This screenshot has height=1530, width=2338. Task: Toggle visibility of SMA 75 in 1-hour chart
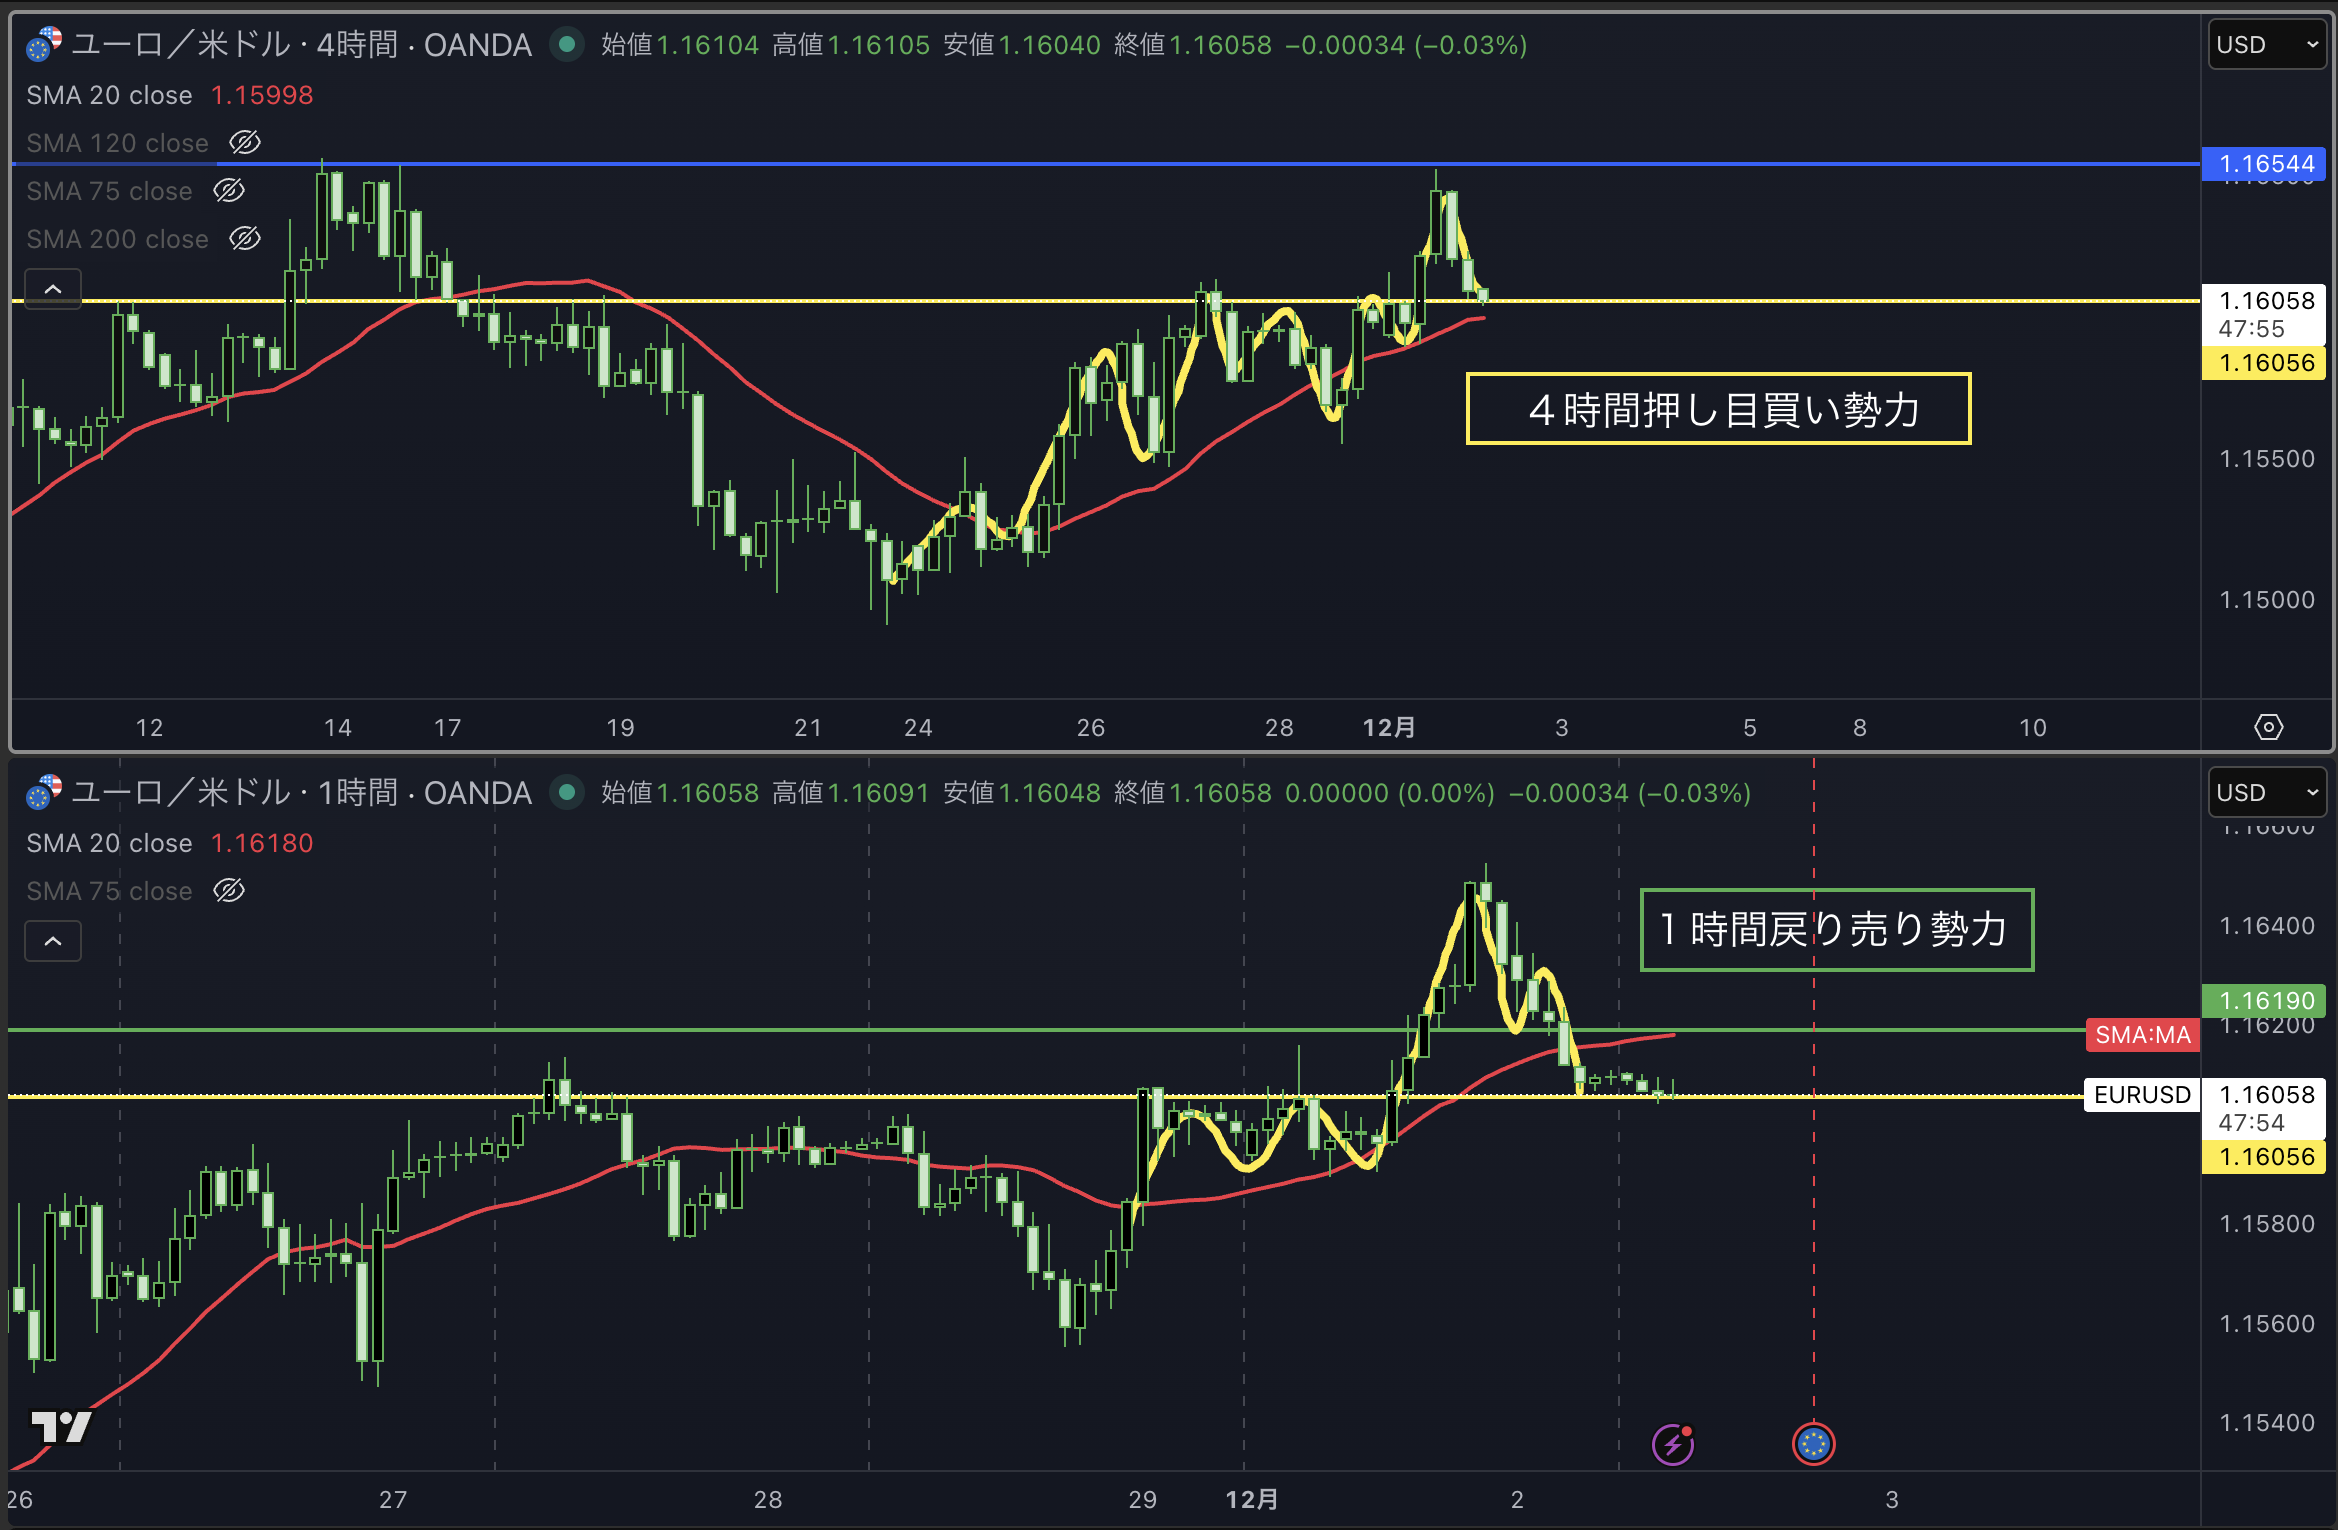[x=229, y=891]
